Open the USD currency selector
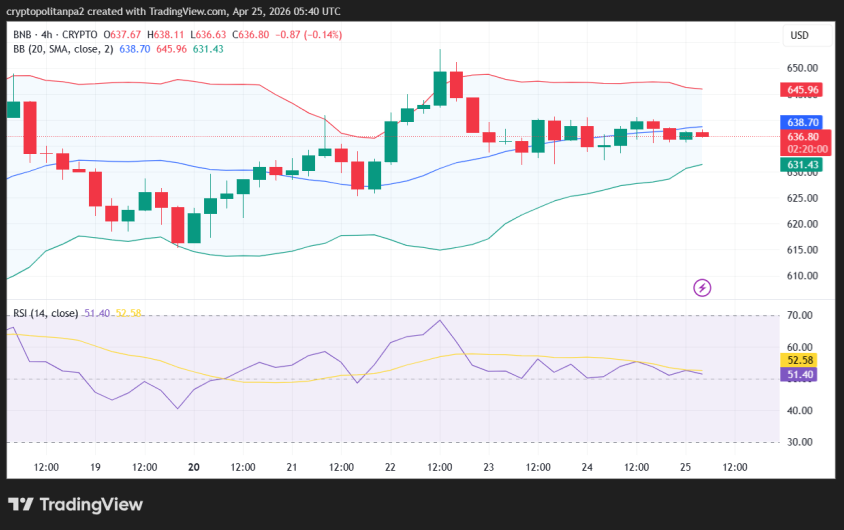844x530 pixels. coord(799,35)
